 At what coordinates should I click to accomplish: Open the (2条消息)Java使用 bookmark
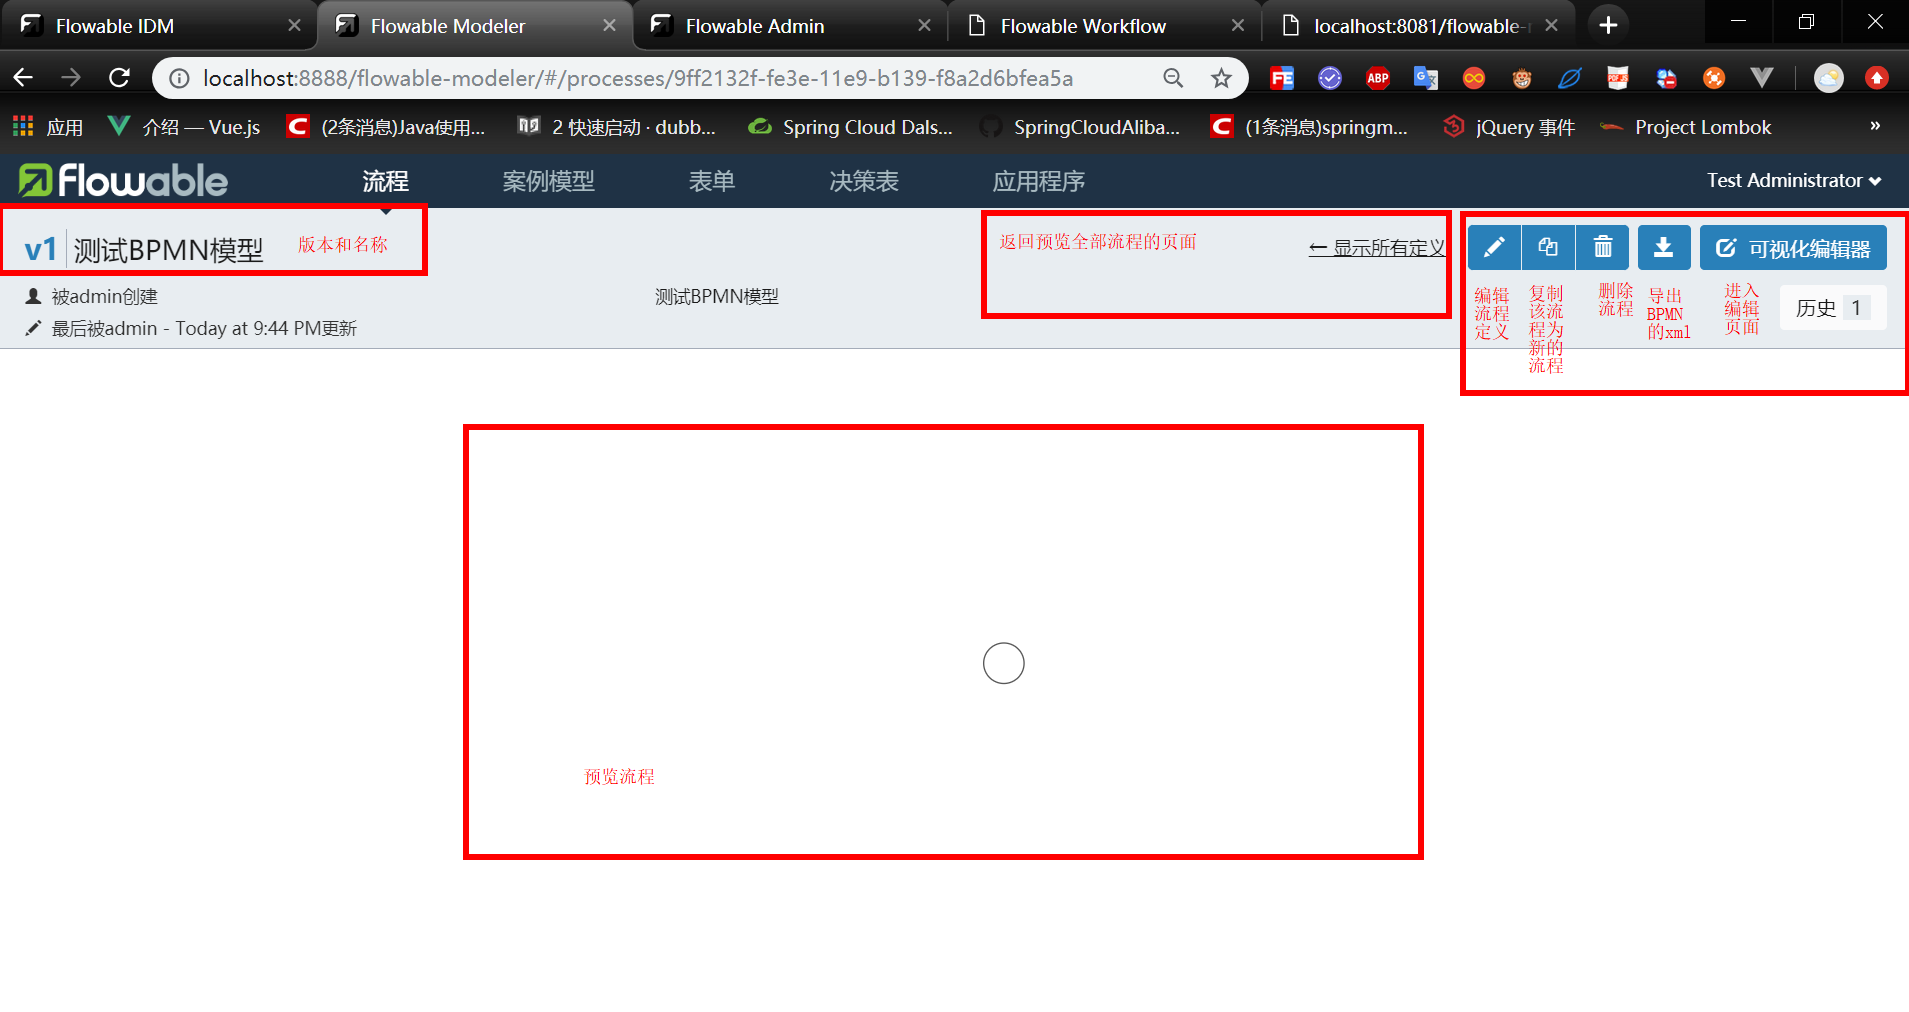tap(386, 127)
